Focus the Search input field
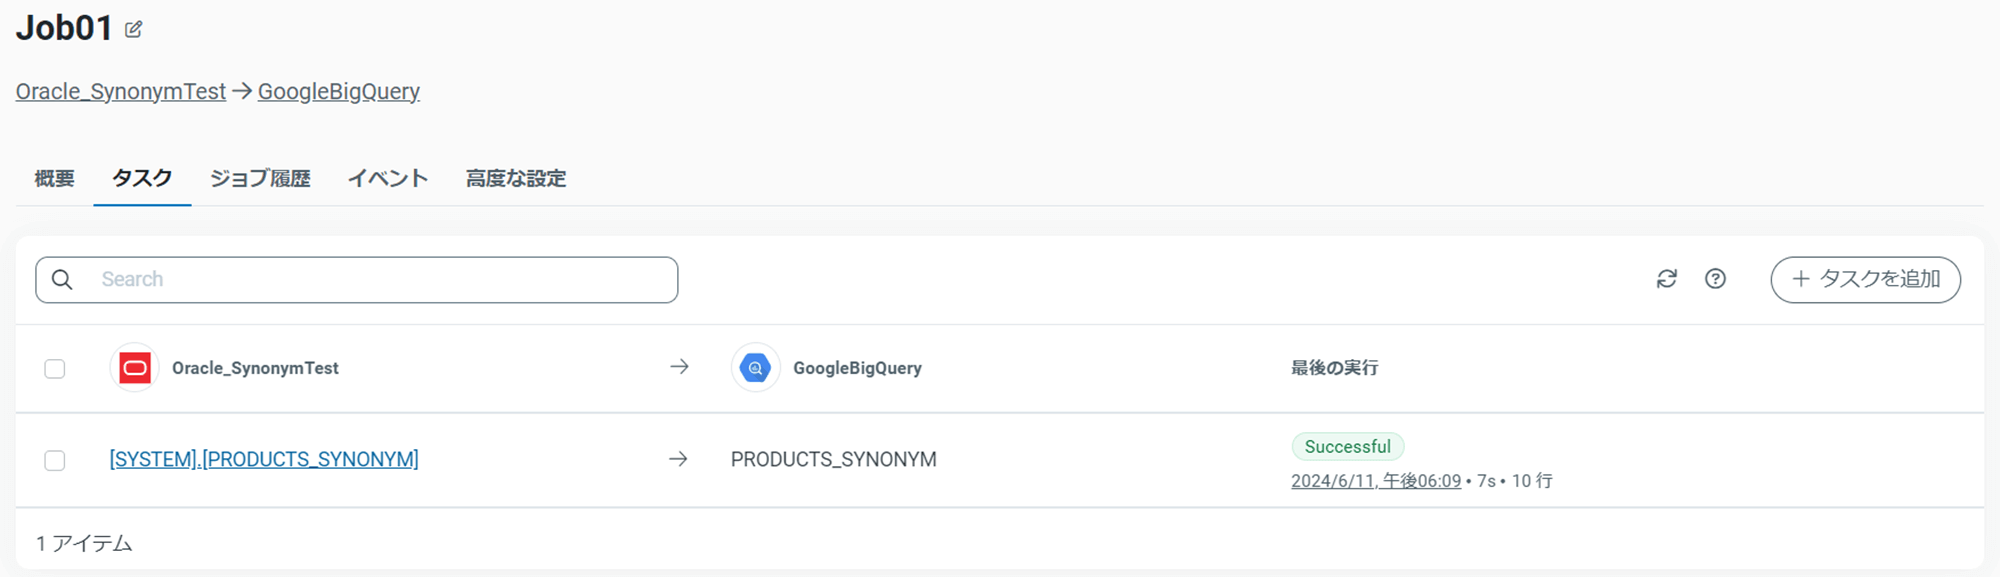Screen dimensions: 2000x577 point(380,280)
